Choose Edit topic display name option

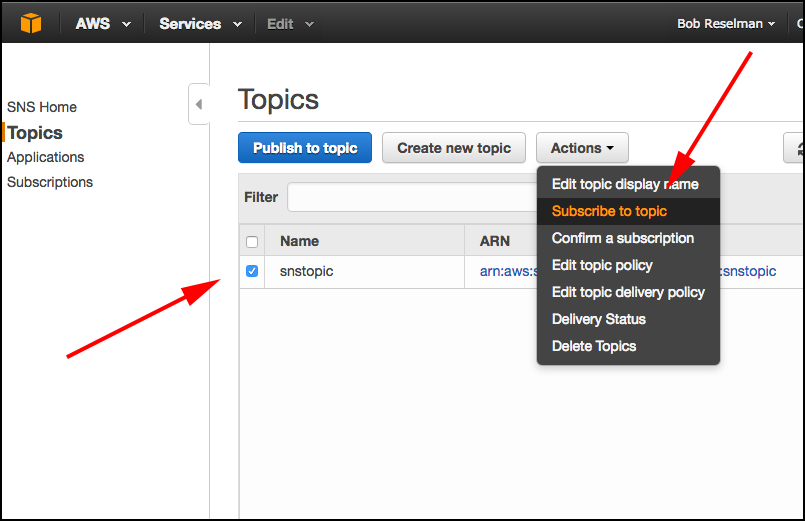coord(625,184)
